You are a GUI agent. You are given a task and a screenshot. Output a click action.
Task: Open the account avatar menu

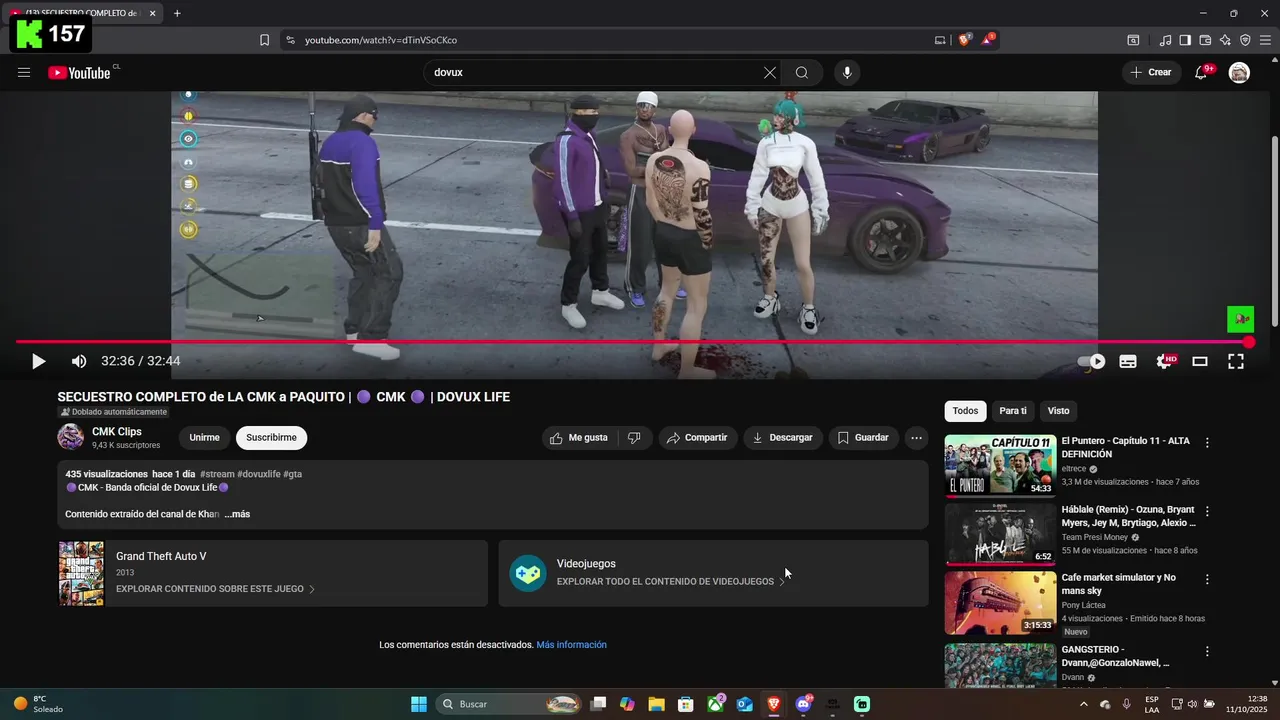pyautogui.click(x=1239, y=72)
